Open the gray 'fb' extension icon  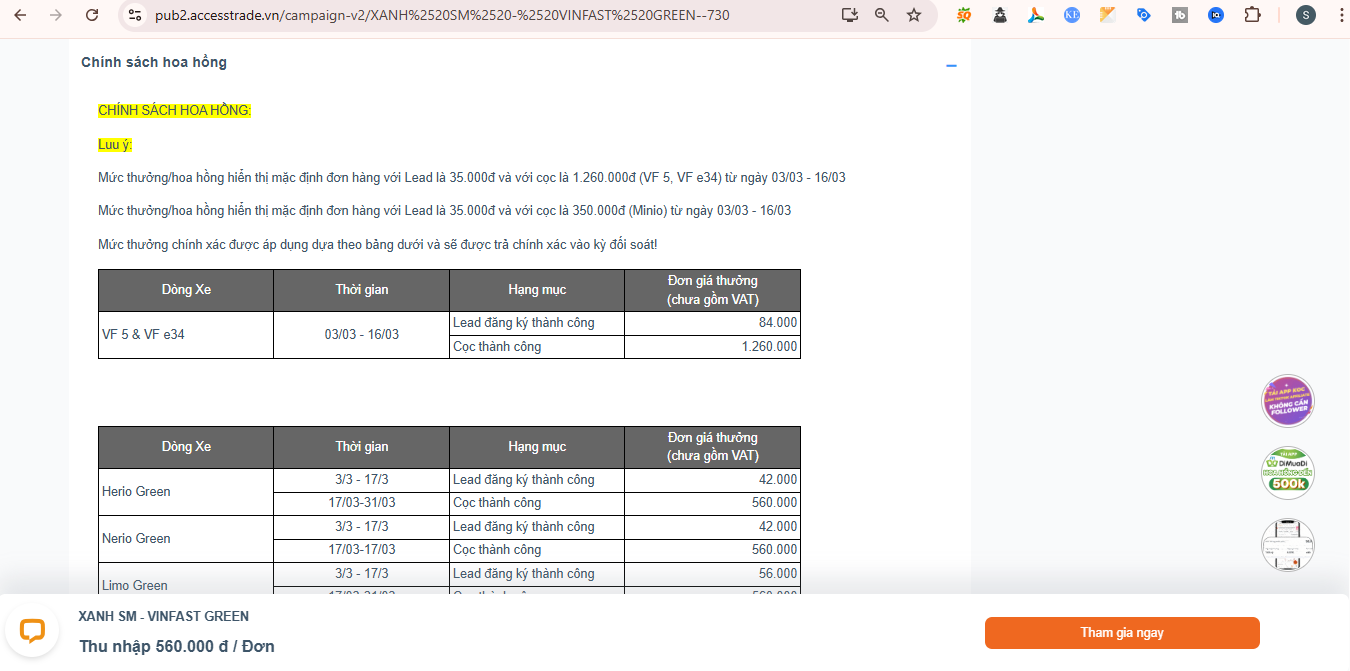[x=1180, y=15]
